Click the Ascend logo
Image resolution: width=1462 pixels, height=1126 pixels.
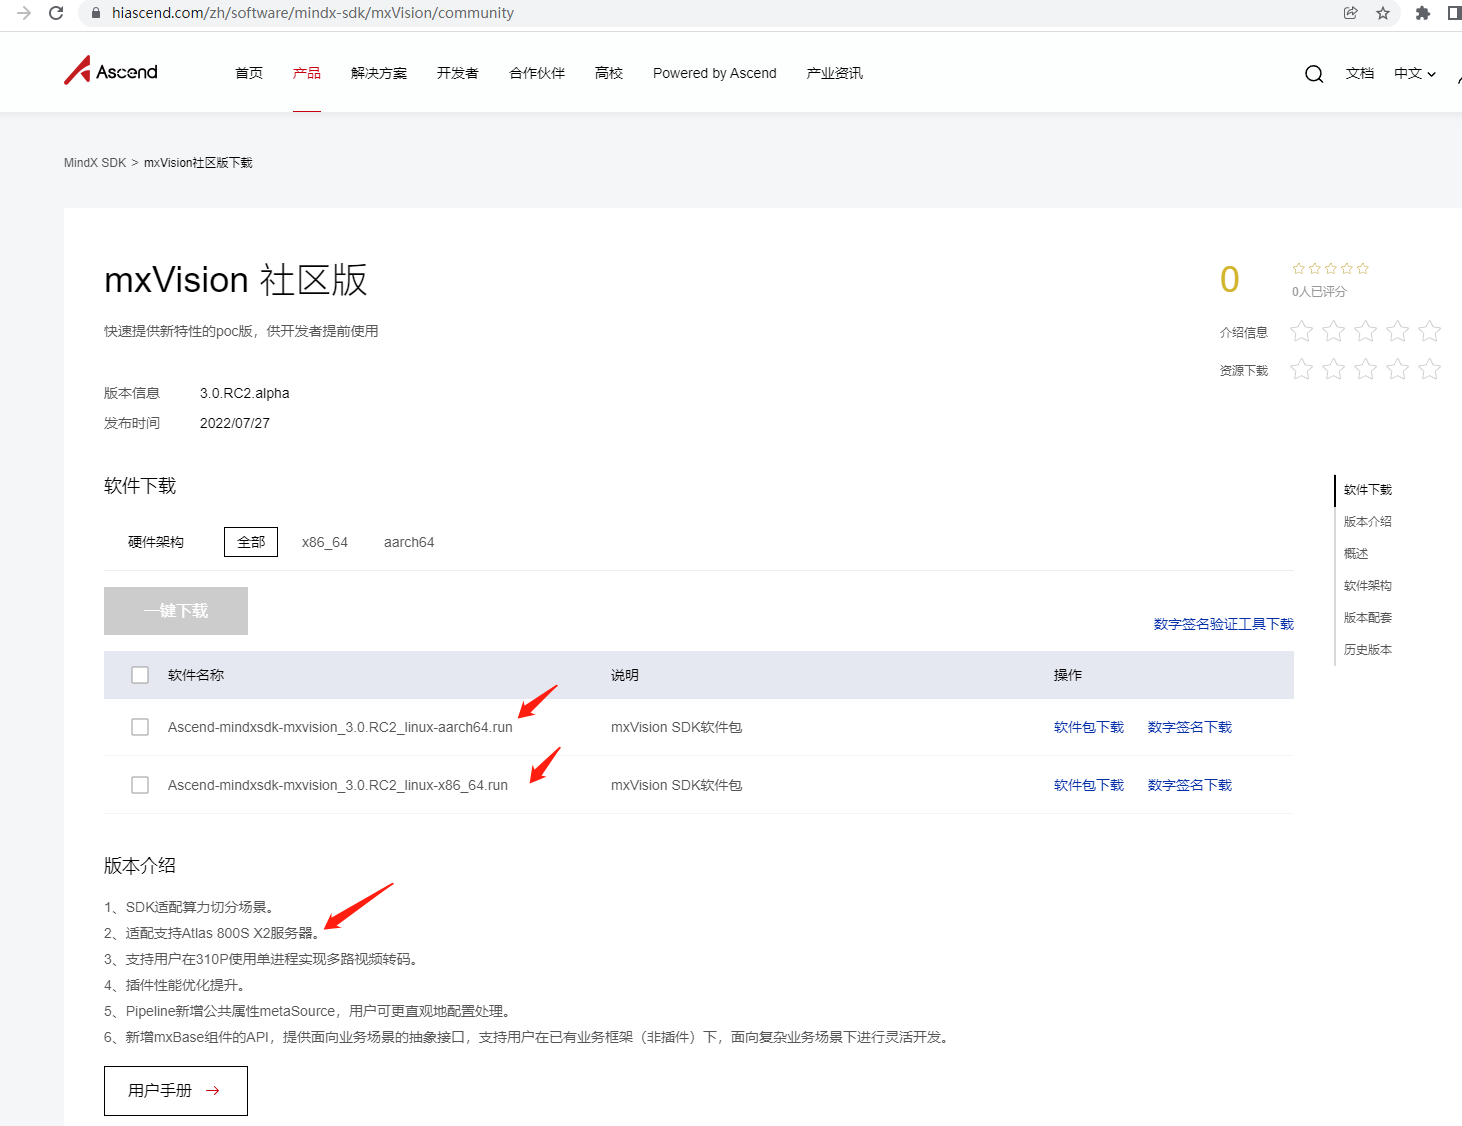tap(111, 71)
